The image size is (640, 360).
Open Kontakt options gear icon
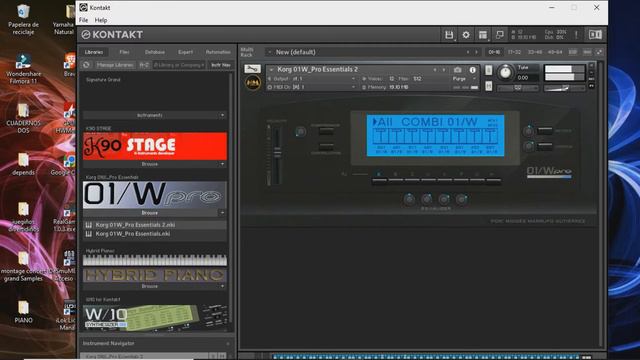(x=466, y=35)
